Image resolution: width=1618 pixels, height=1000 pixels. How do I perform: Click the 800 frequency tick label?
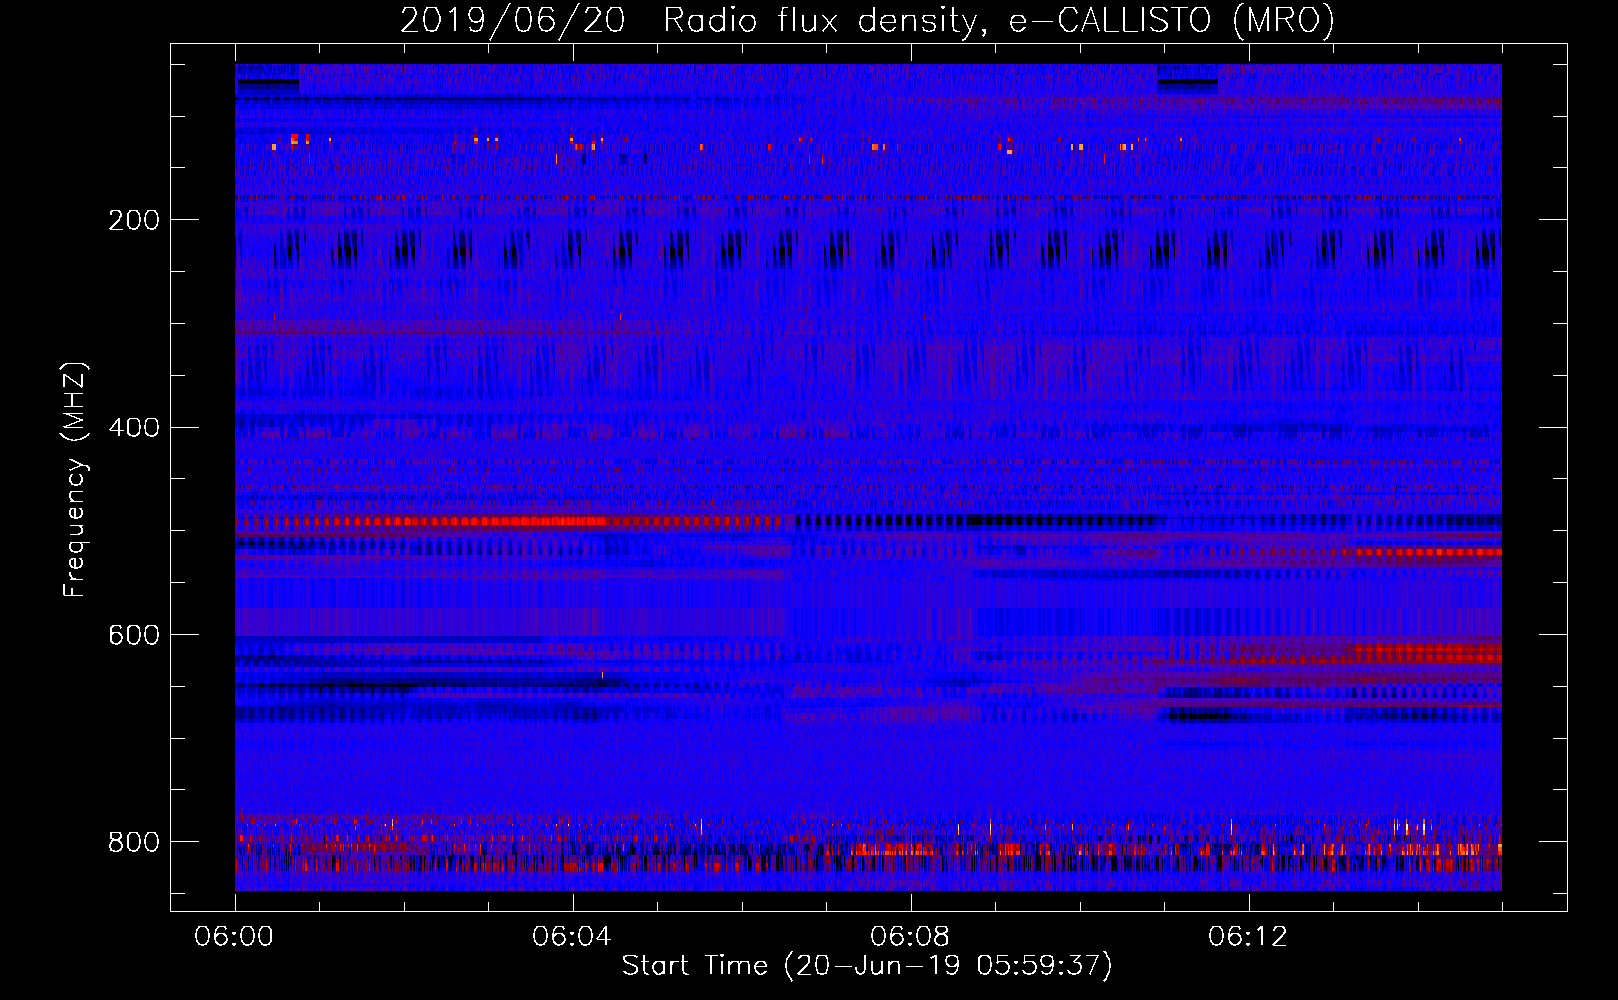(x=134, y=842)
